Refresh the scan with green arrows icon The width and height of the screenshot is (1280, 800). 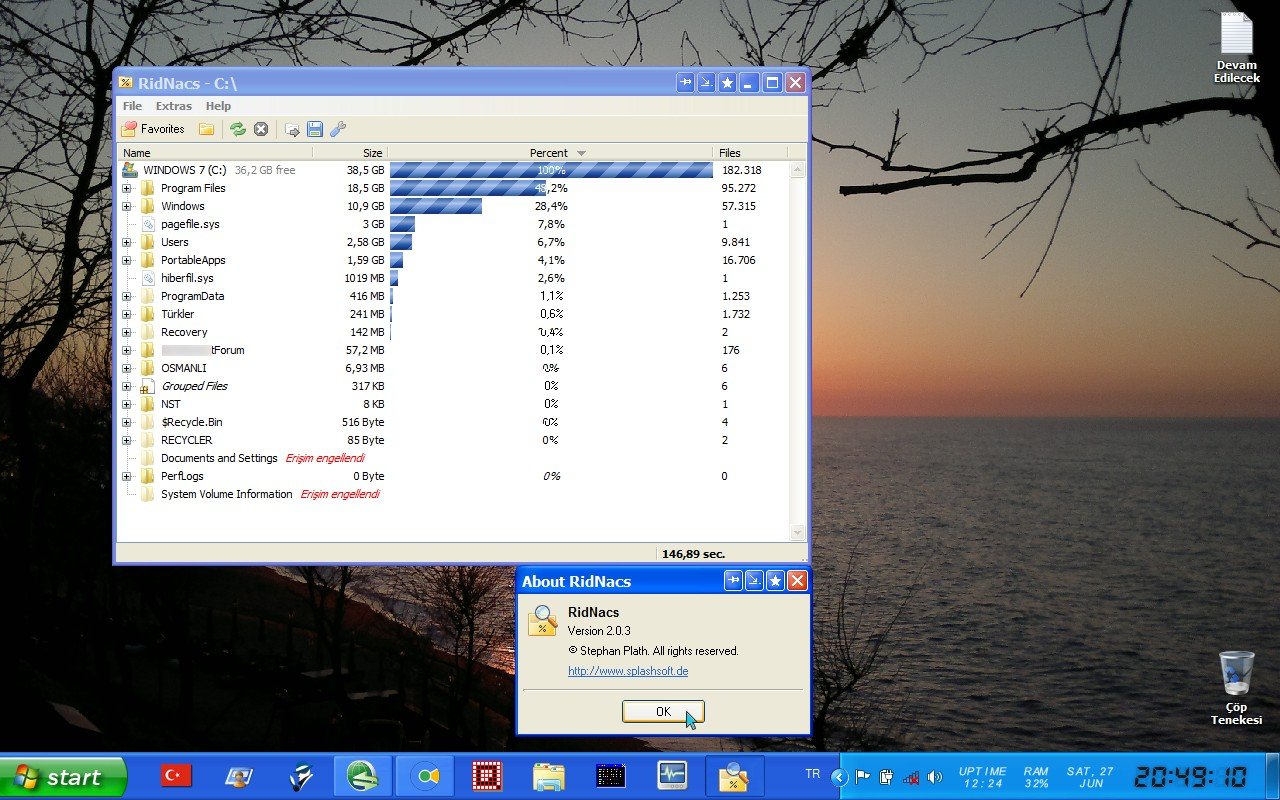point(238,129)
